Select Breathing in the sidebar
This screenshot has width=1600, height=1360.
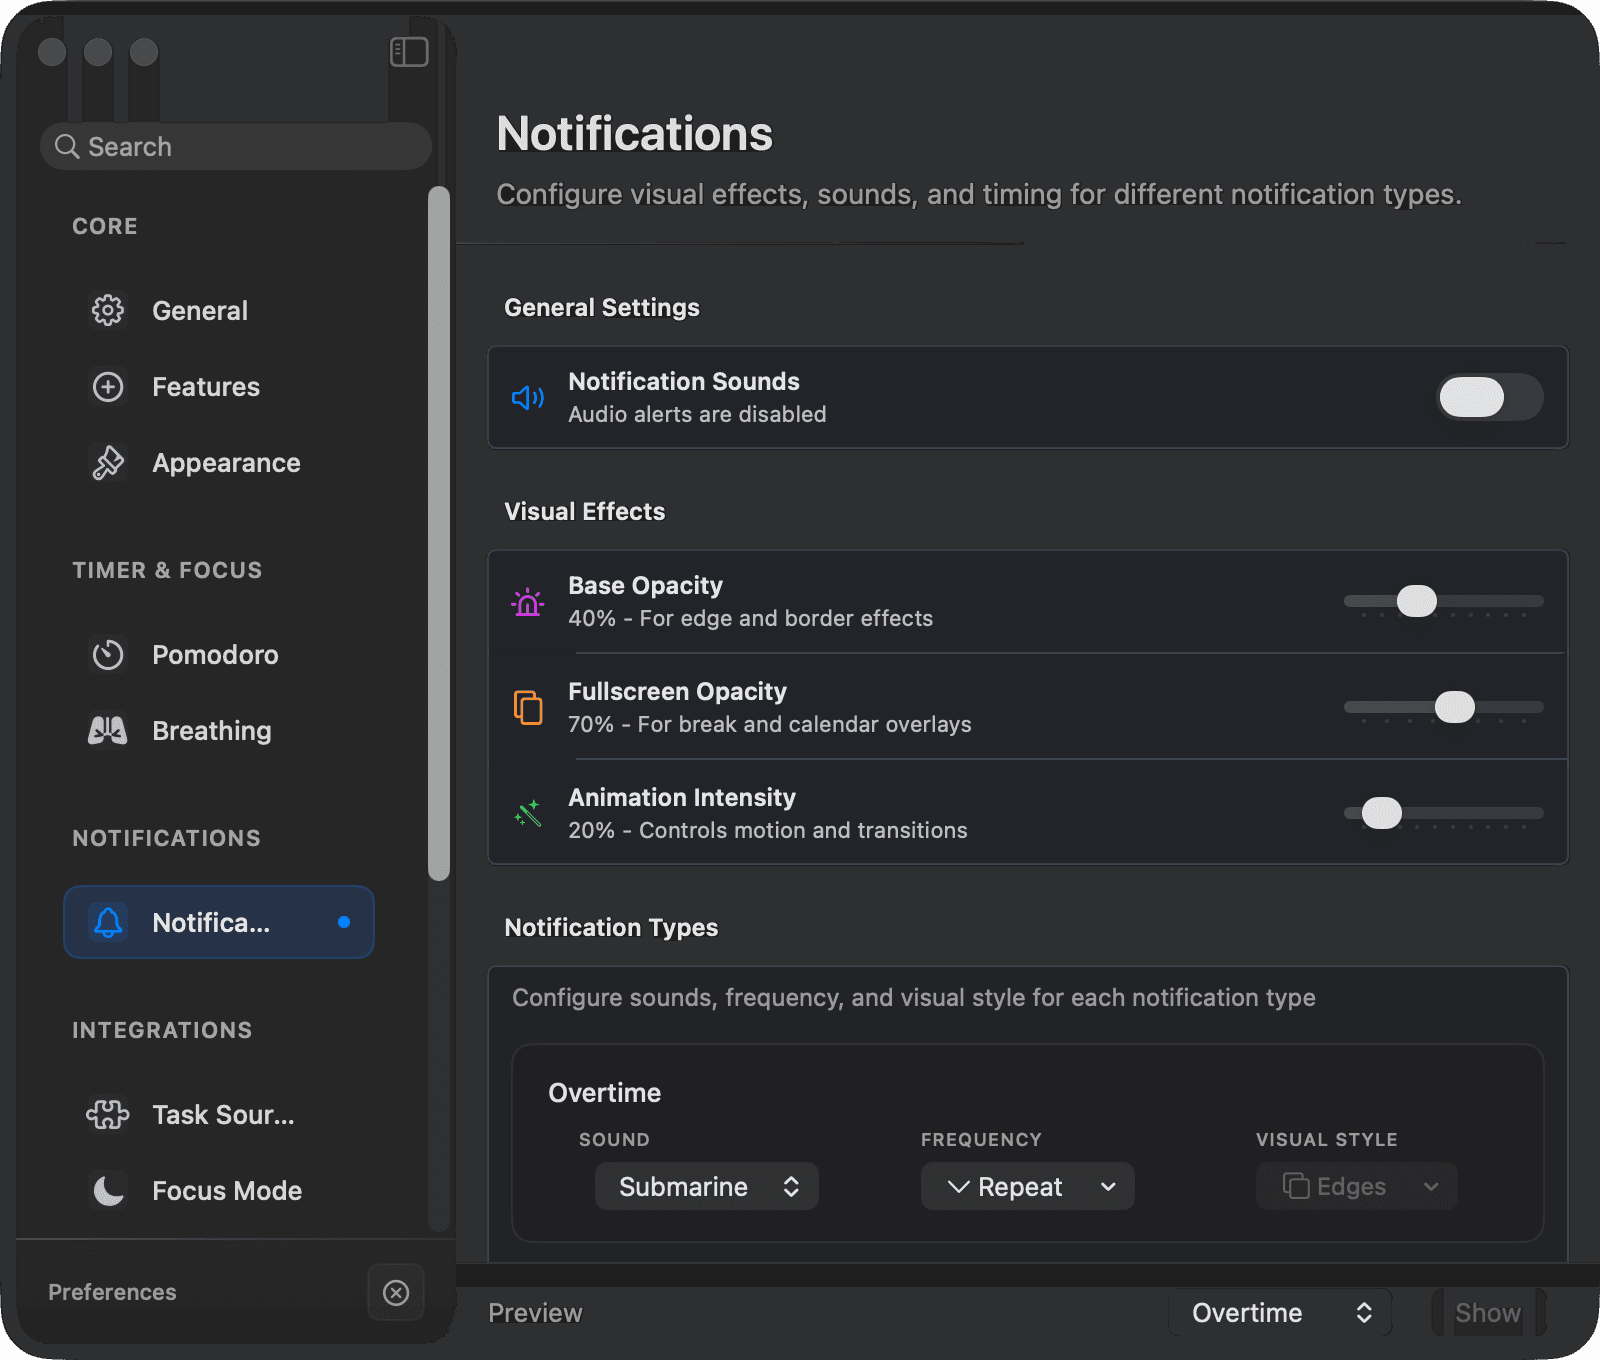click(218, 730)
